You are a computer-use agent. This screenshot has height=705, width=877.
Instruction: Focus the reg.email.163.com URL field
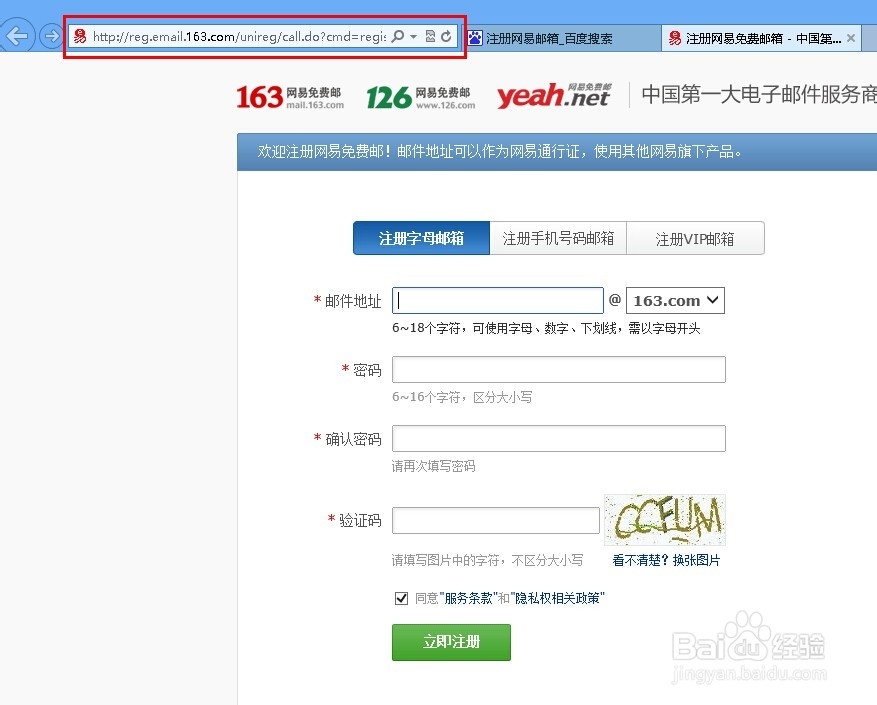click(x=239, y=36)
